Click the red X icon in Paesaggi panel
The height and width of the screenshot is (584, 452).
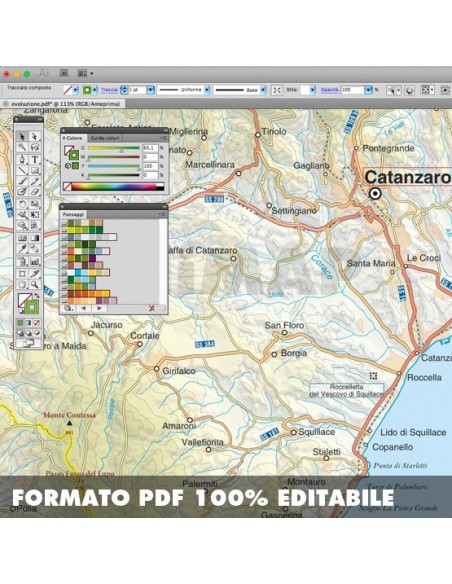152,308
